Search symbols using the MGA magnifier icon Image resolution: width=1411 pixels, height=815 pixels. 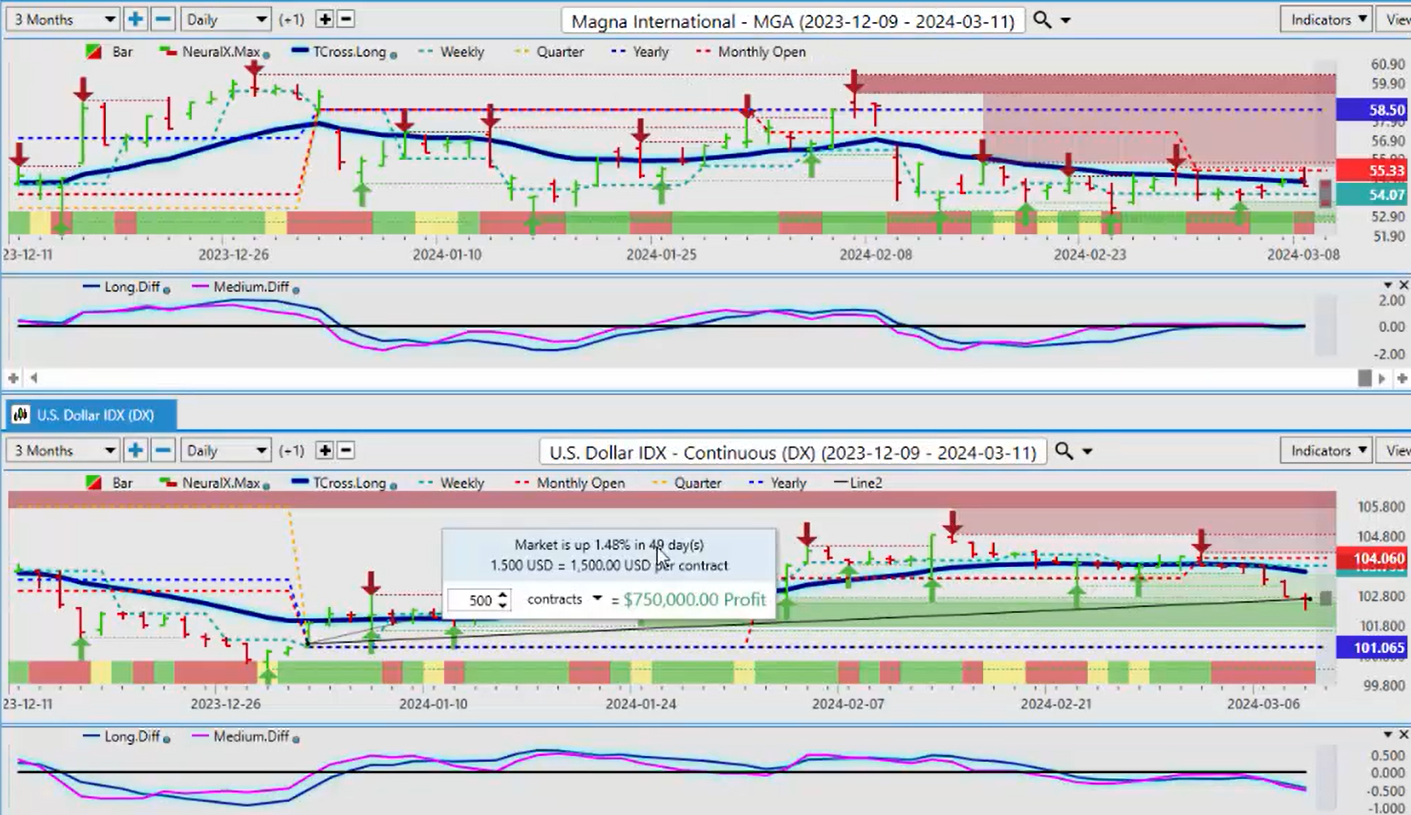[x=1041, y=20]
